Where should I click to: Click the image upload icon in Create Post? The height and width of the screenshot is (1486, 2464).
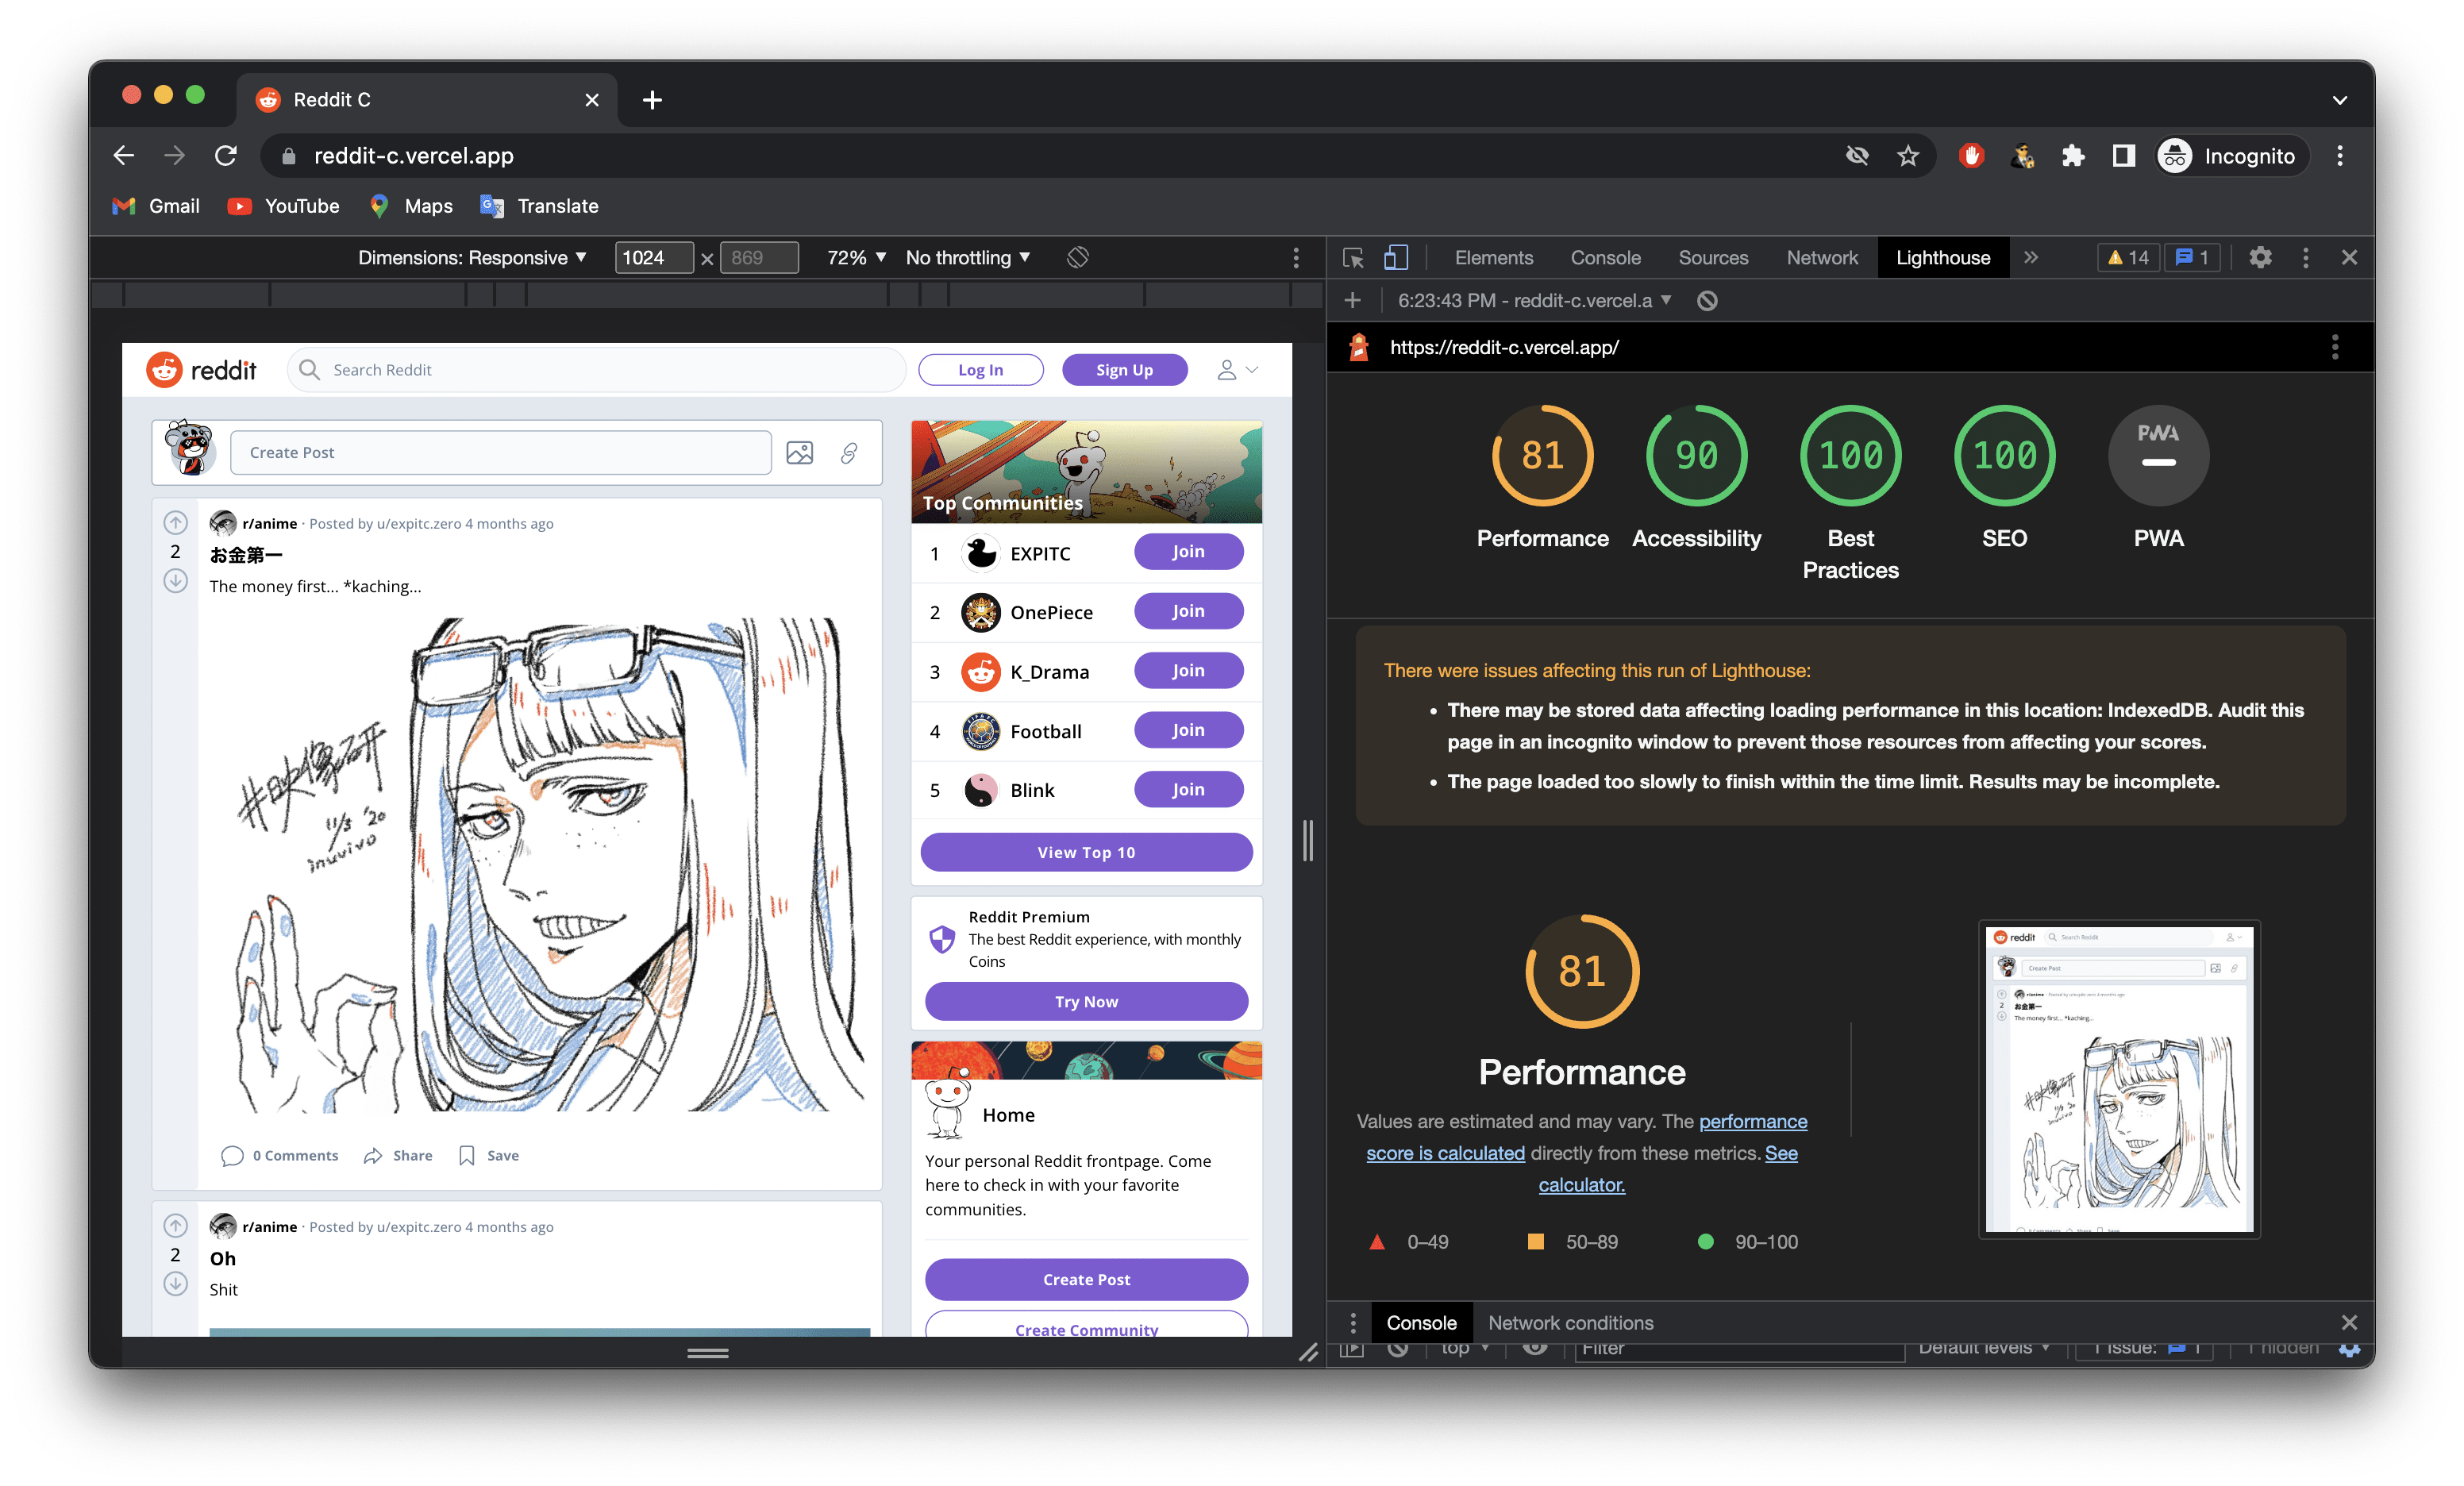(800, 453)
